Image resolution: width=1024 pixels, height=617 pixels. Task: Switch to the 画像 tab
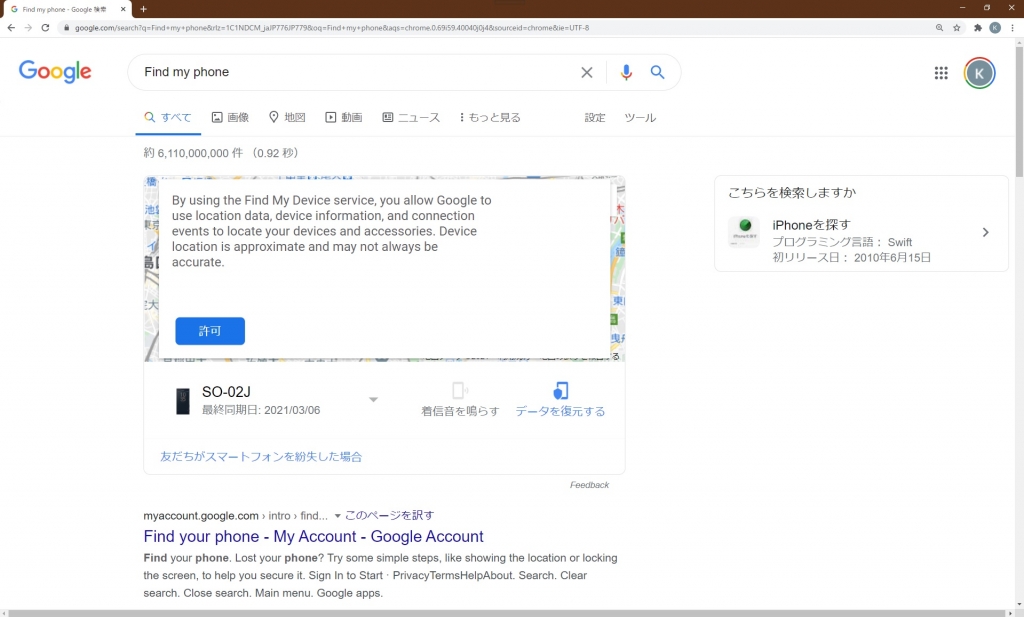[x=230, y=118]
